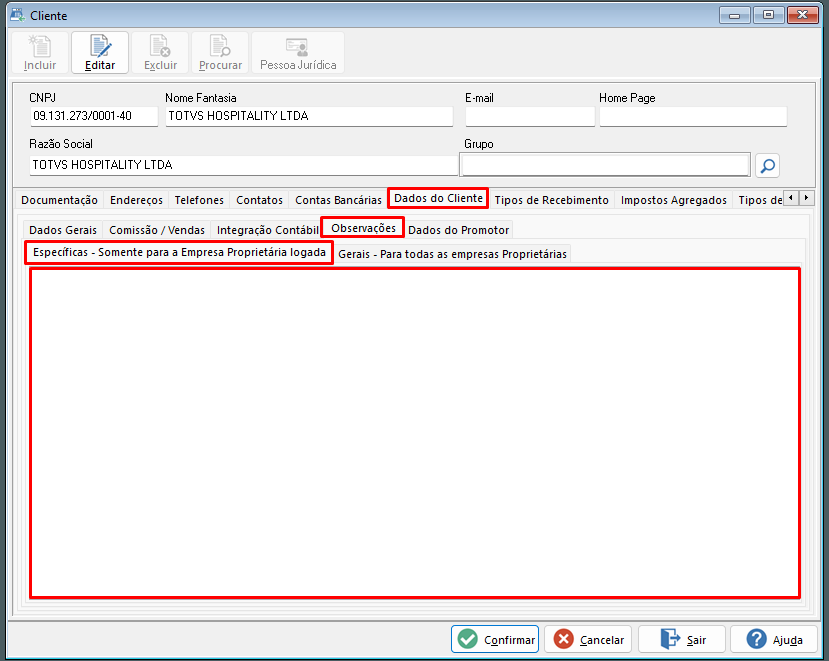Image resolution: width=829 pixels, height=661 pixels.
Task: Click the Incluir toolbar button
Action: 40,52
